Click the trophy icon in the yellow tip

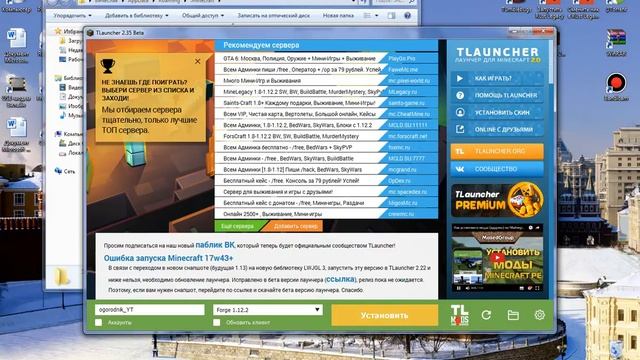(108, 66)
